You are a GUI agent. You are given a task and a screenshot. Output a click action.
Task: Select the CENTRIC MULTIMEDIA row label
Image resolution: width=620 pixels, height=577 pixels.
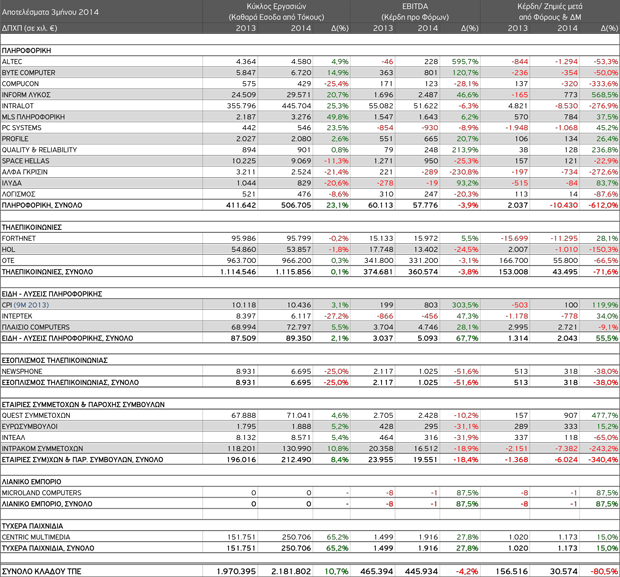coord(36,537)
